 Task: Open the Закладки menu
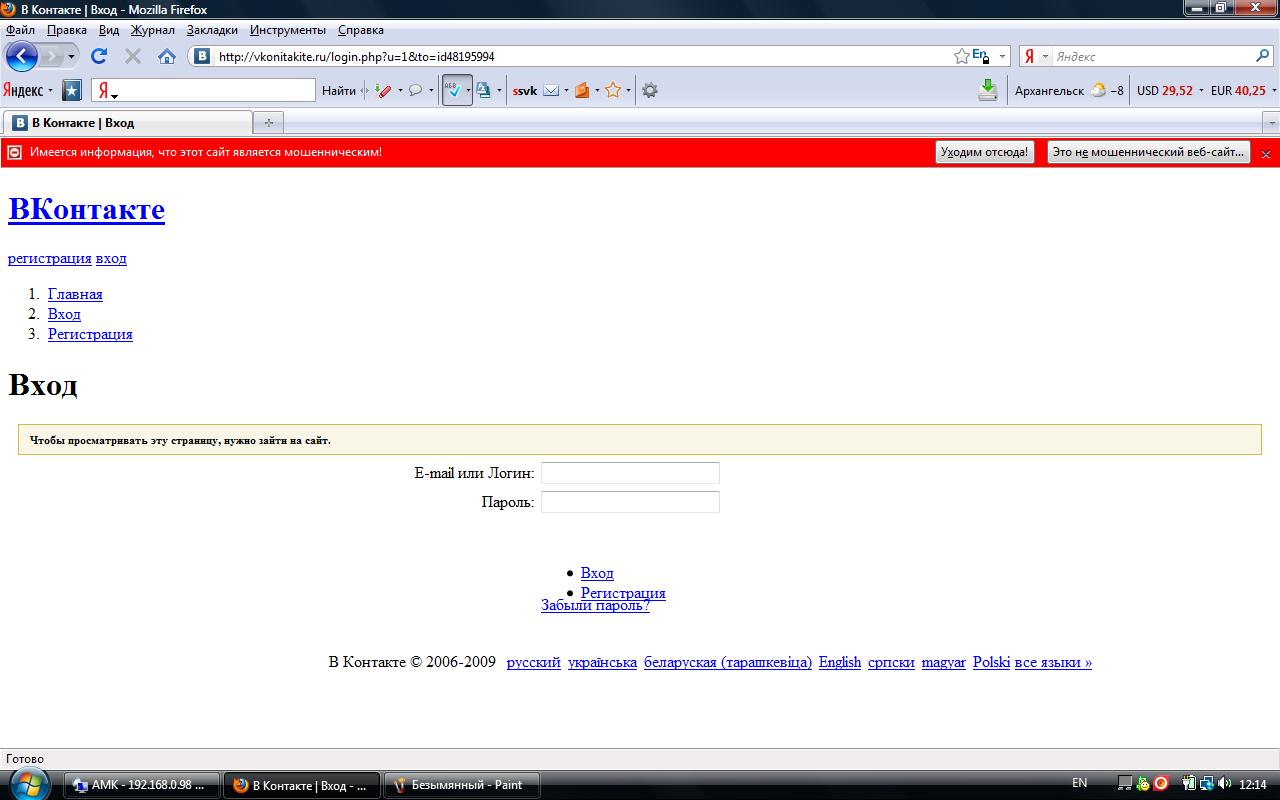click(x=212, y=30)
